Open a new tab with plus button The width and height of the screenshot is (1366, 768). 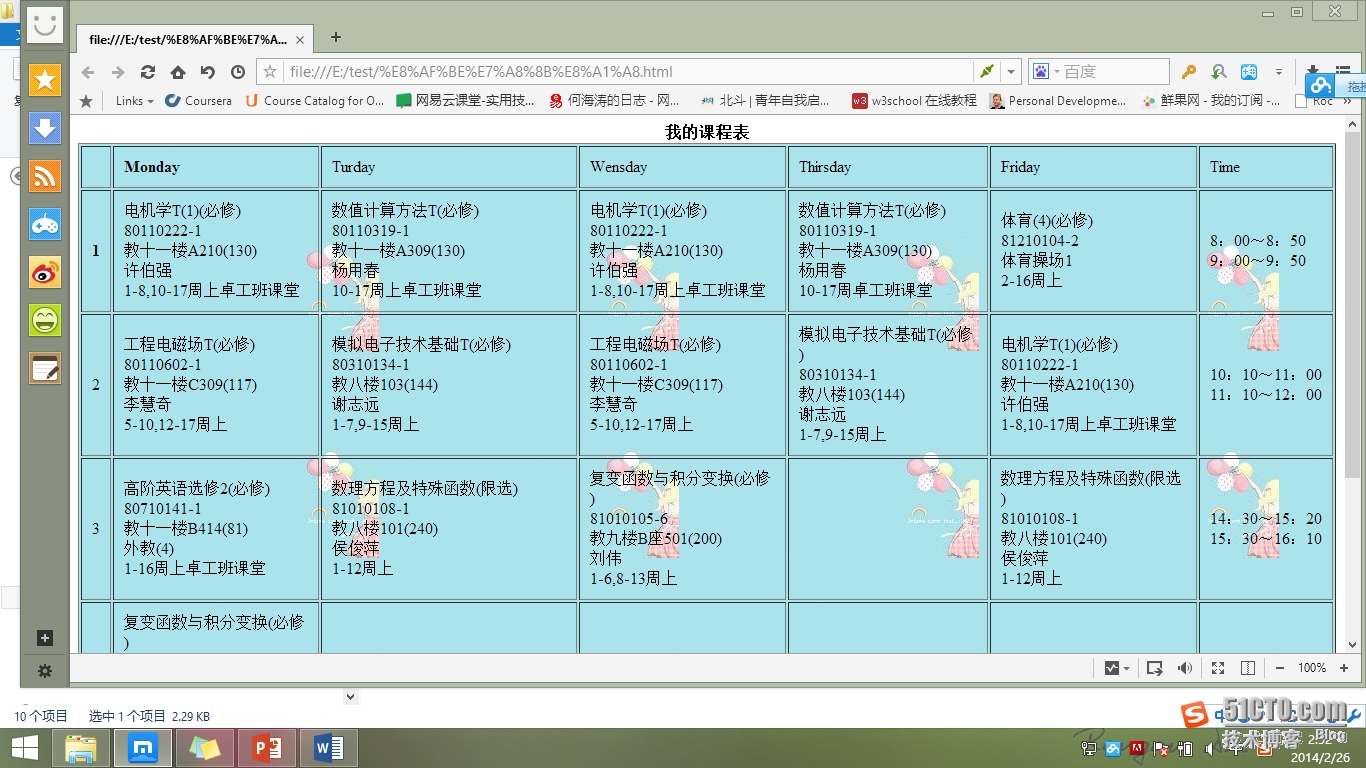pyautogui.click(x=336, y=37)
